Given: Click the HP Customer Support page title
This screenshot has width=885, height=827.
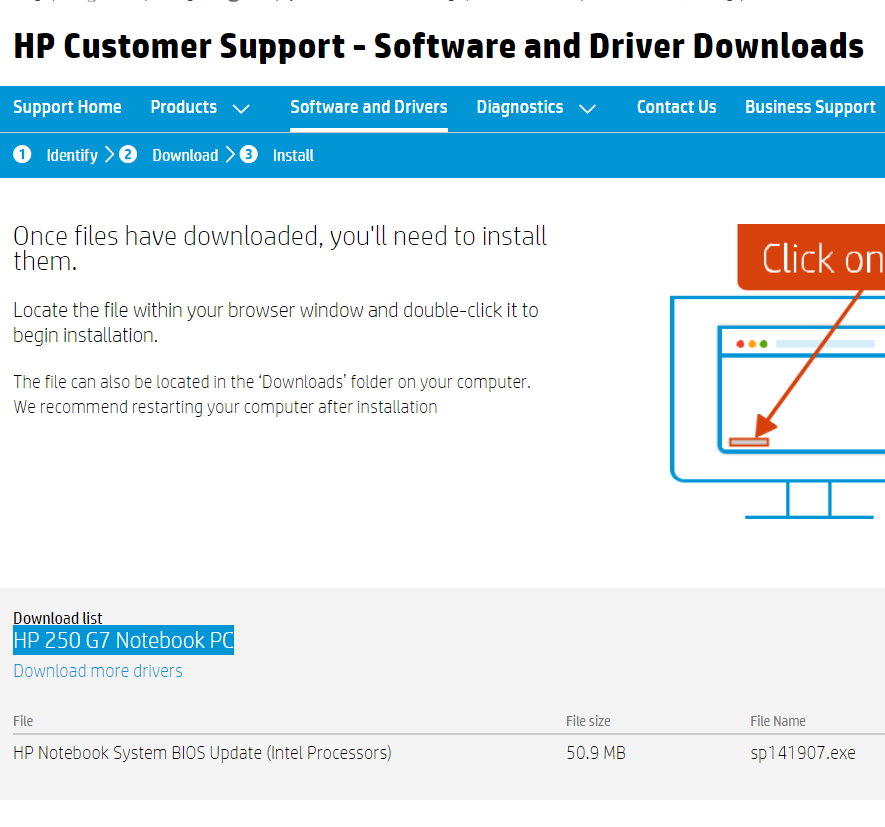Looking at the screenshot, I should click(x=439, y=46).
